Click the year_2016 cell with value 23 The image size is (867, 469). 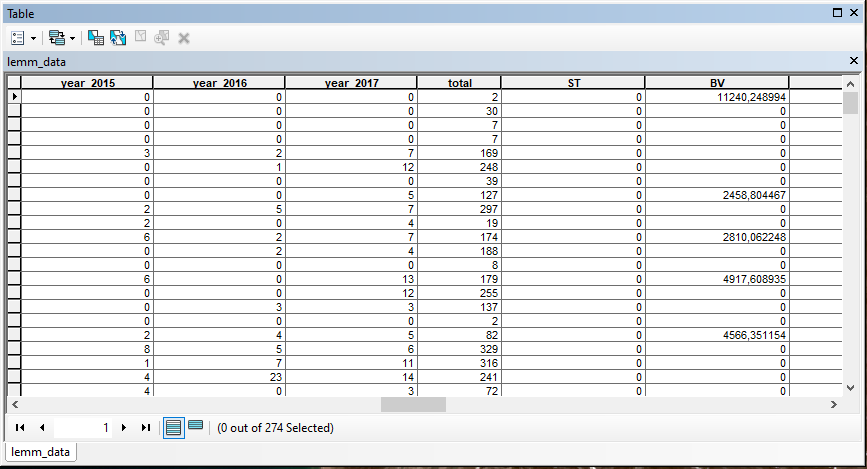pyautogui.click(x=220, y=377)
